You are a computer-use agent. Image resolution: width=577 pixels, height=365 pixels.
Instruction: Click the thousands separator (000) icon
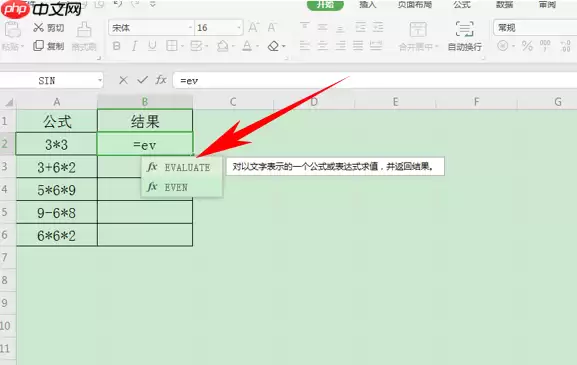pyautogui.click(x=545, y=46)
